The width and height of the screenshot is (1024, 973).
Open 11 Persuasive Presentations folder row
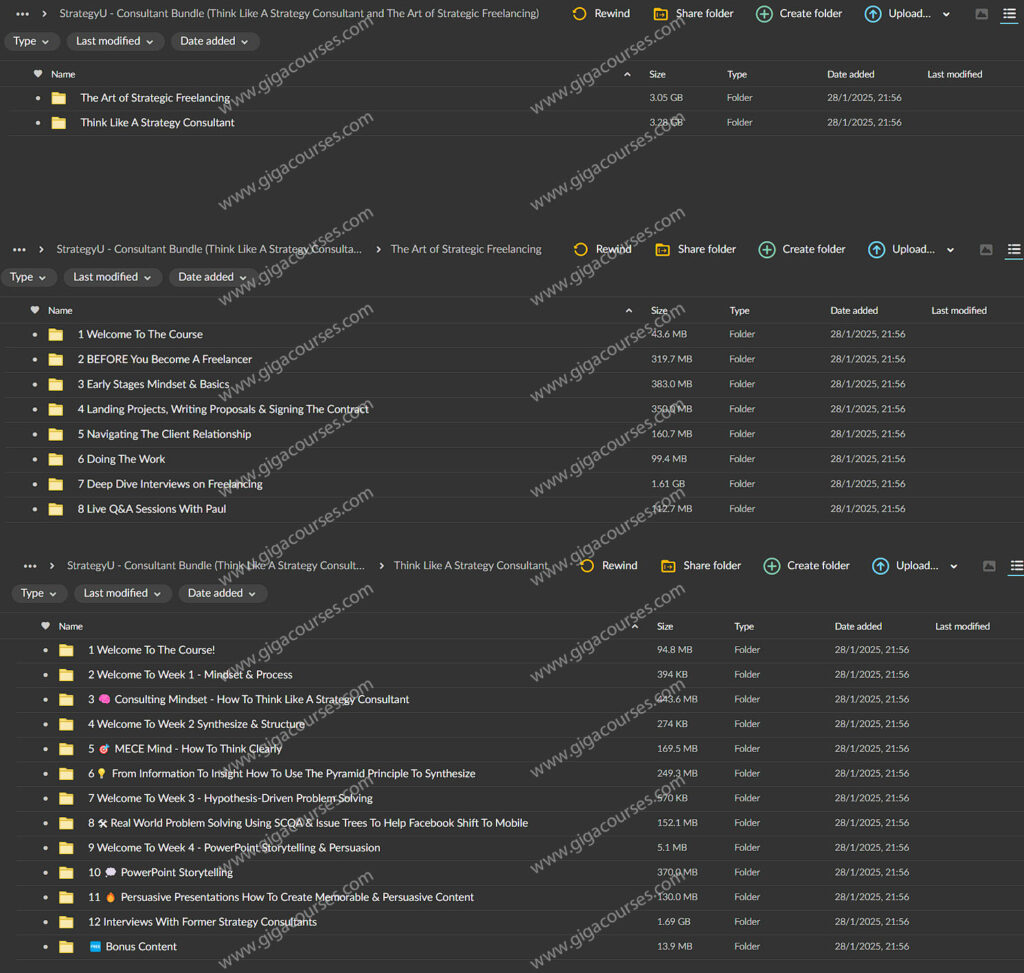[x=281, y=897]
